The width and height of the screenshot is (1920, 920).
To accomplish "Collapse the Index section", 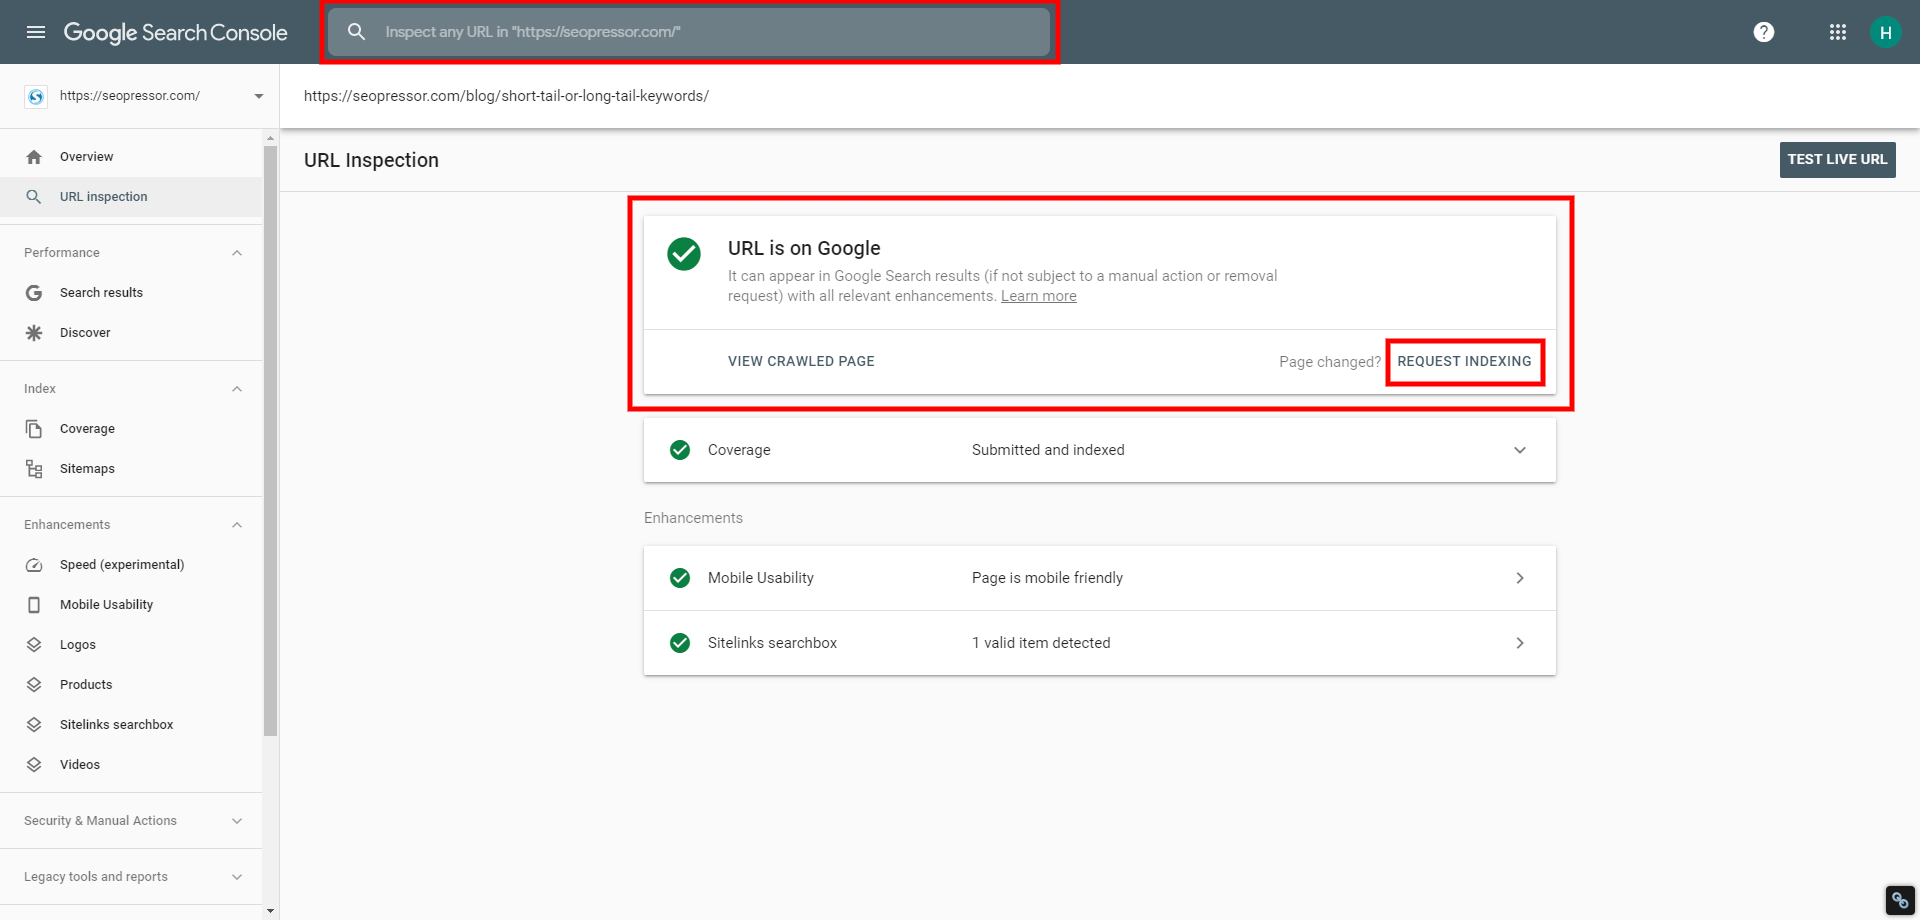I will pos(237,389).
